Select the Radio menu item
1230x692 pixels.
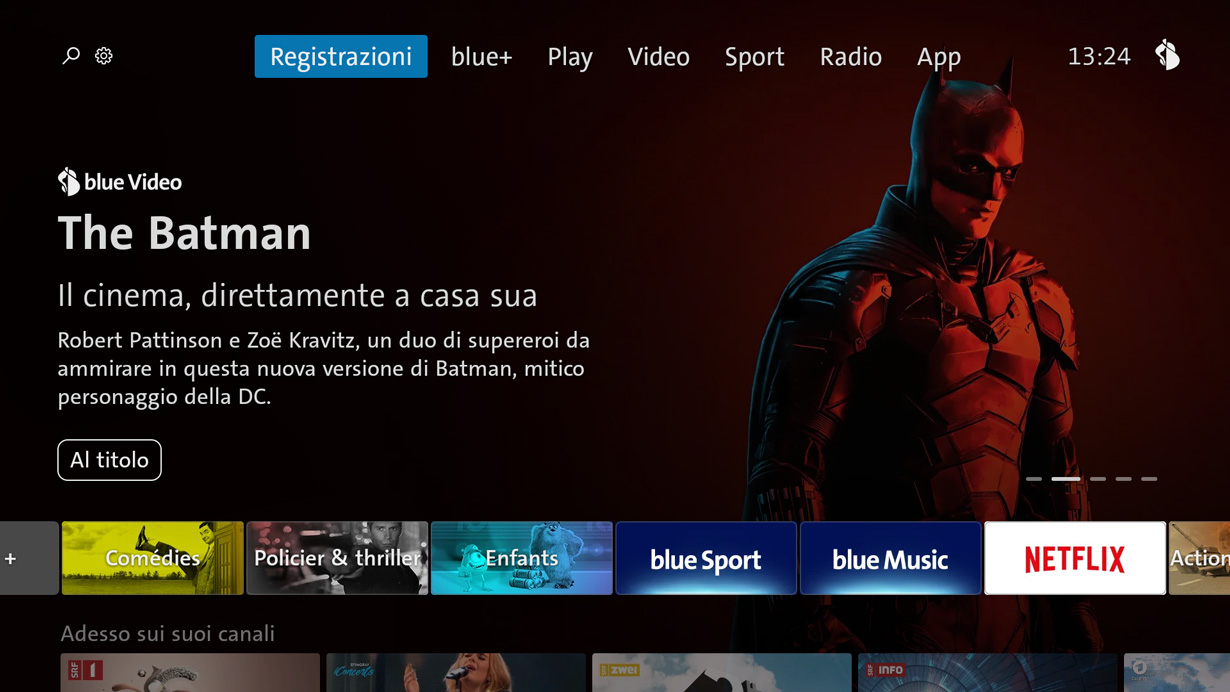(x=851, y=57)
